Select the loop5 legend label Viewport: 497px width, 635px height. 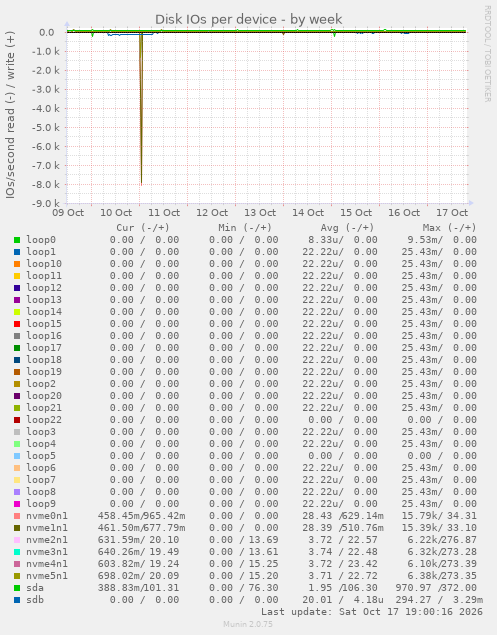tap(41, 456)
